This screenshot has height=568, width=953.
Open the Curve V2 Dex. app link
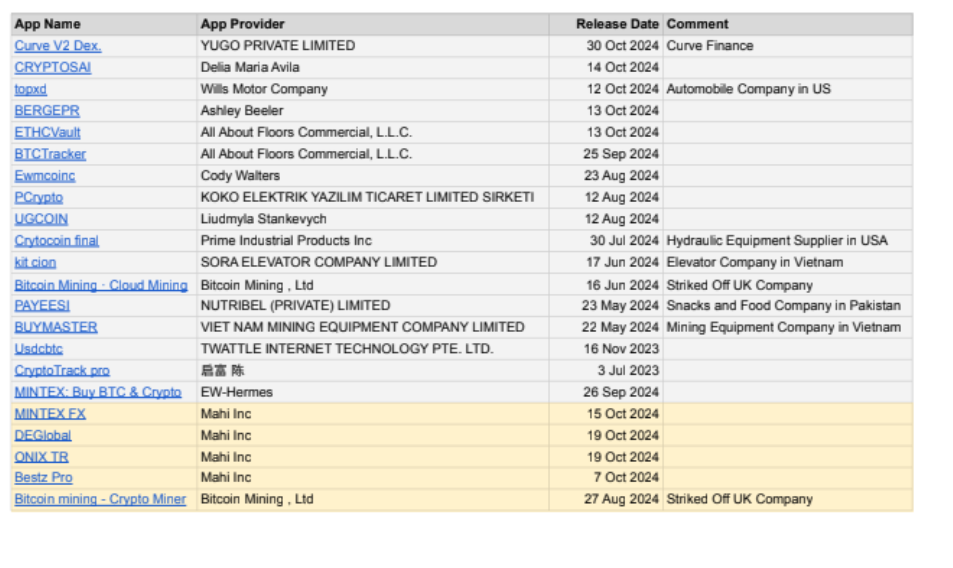tap(58, 46)
